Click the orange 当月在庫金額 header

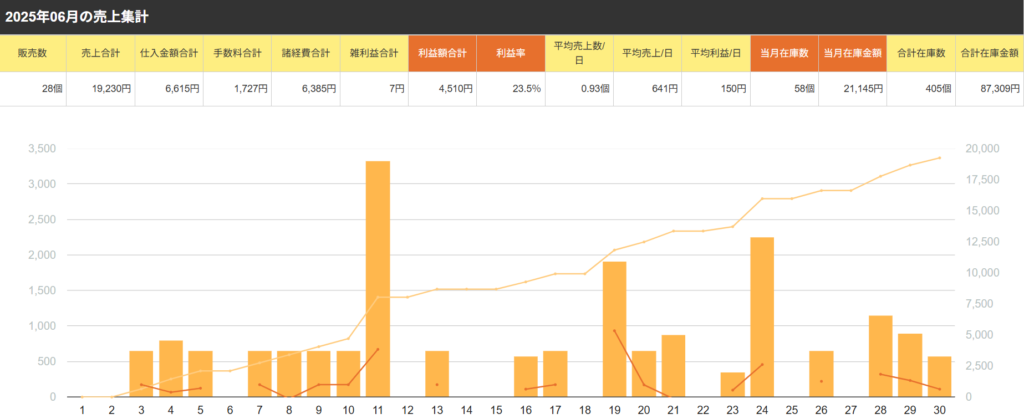click(x=853, y=54)
